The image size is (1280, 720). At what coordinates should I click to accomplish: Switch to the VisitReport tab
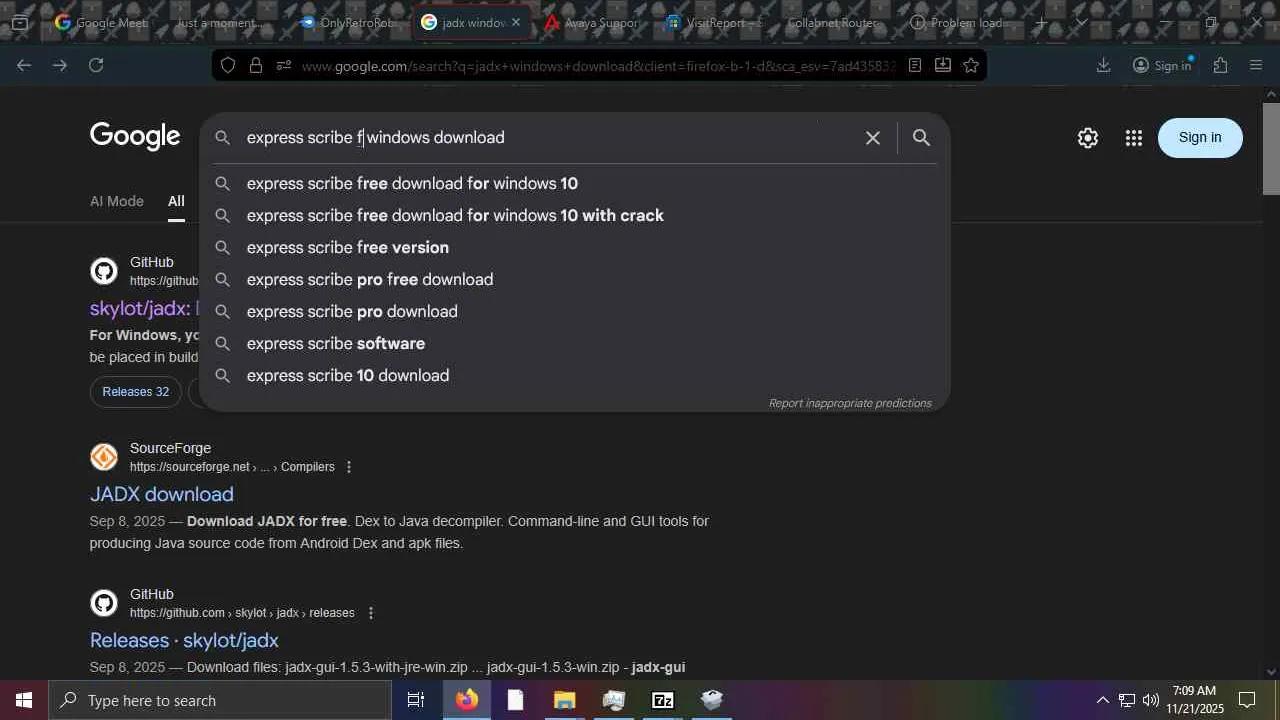click(x=717, y=22)
